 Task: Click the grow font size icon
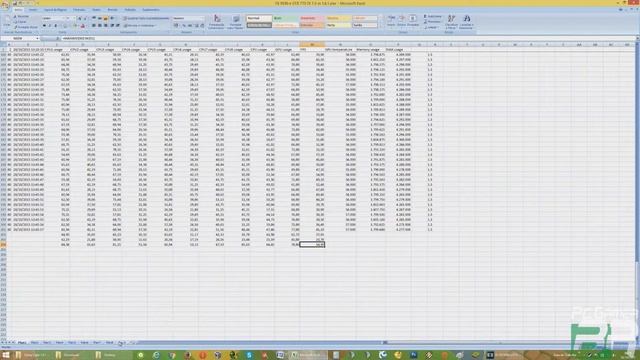pyautogui.click(x=80, y=18)
